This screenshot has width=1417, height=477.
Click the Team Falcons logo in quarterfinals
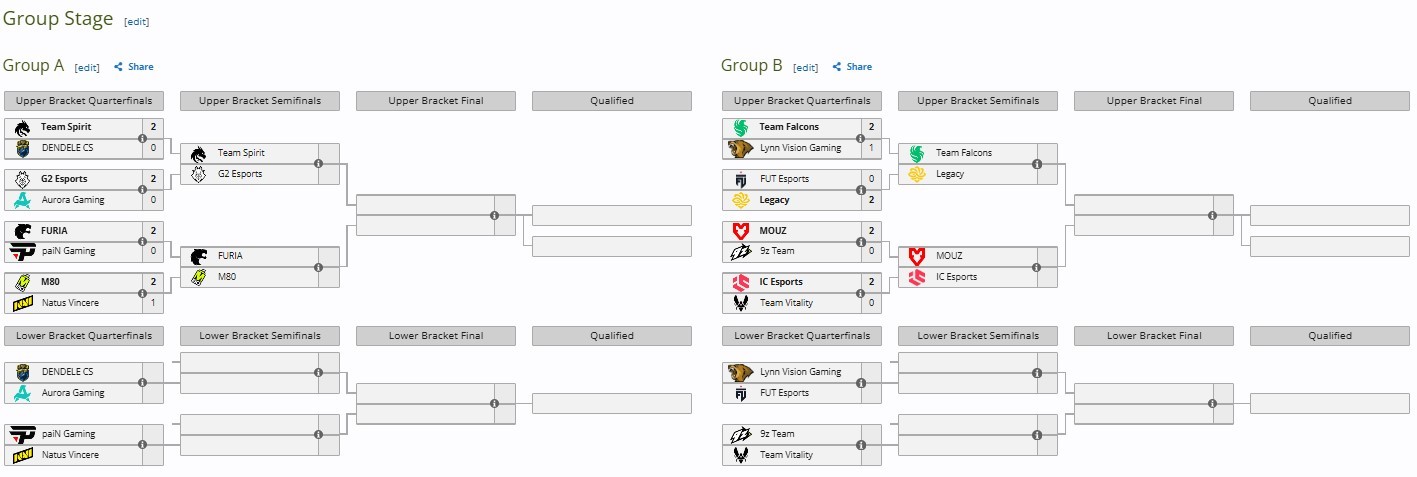point(740,127)
